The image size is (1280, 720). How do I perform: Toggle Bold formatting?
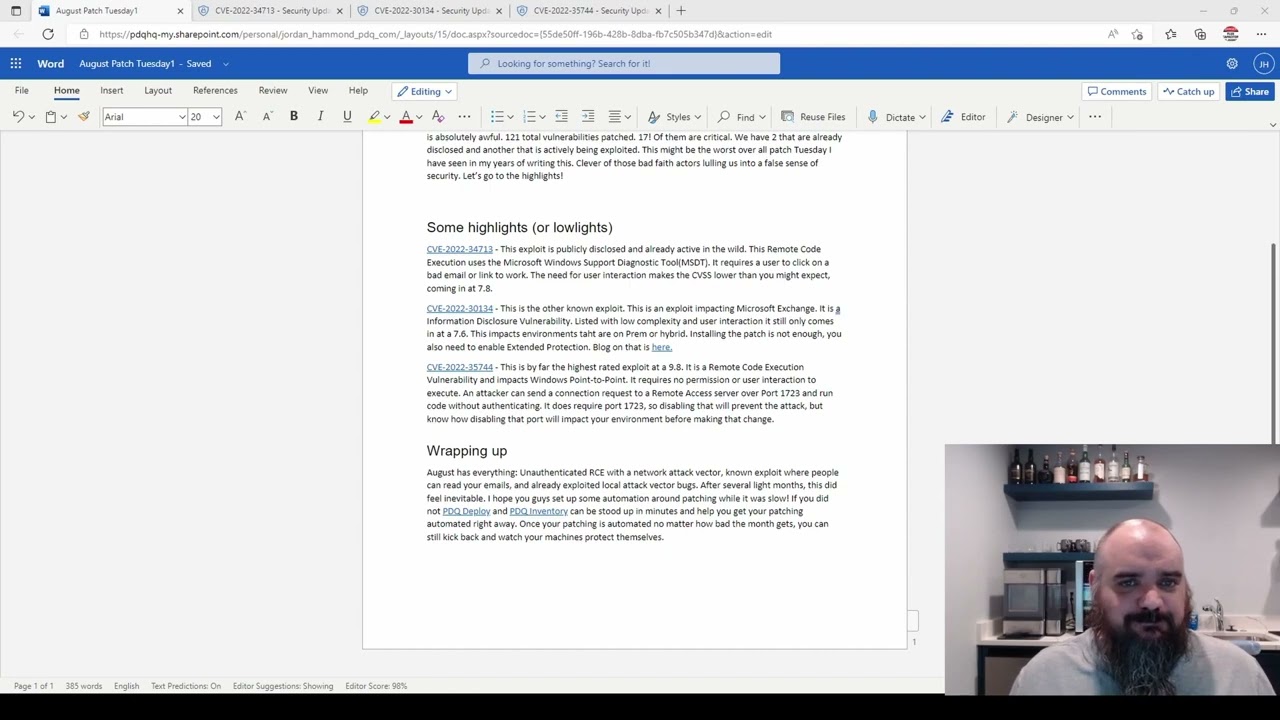point(294,117)
